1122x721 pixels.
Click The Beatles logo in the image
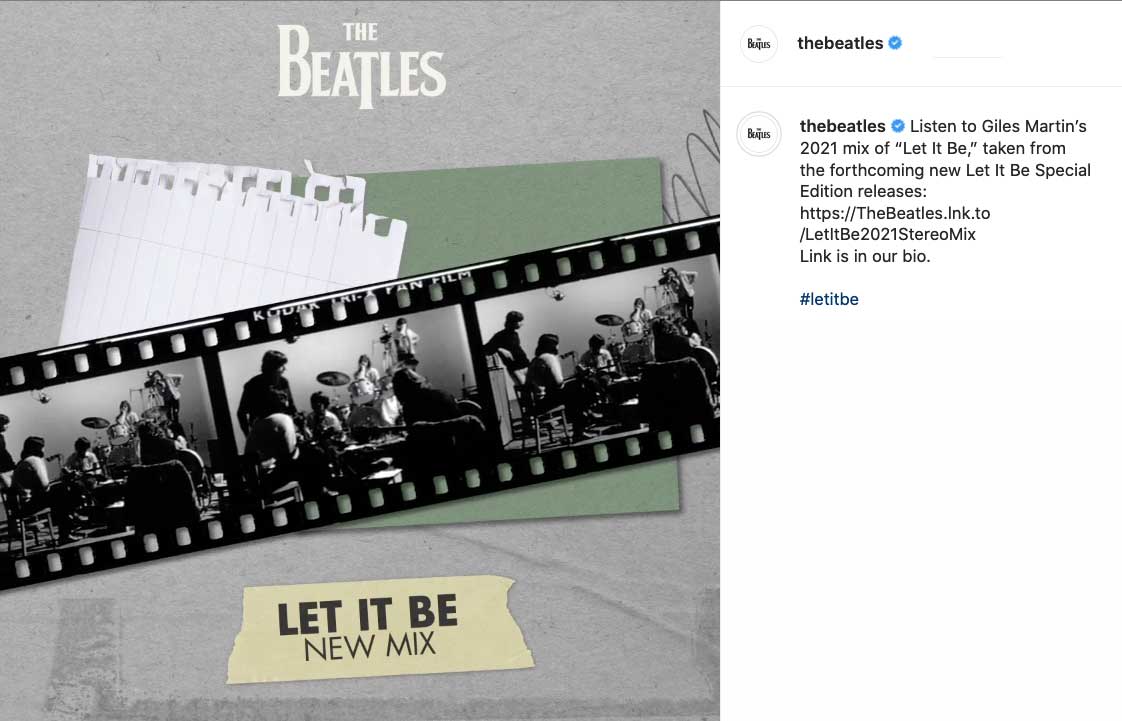pos(361,65)
